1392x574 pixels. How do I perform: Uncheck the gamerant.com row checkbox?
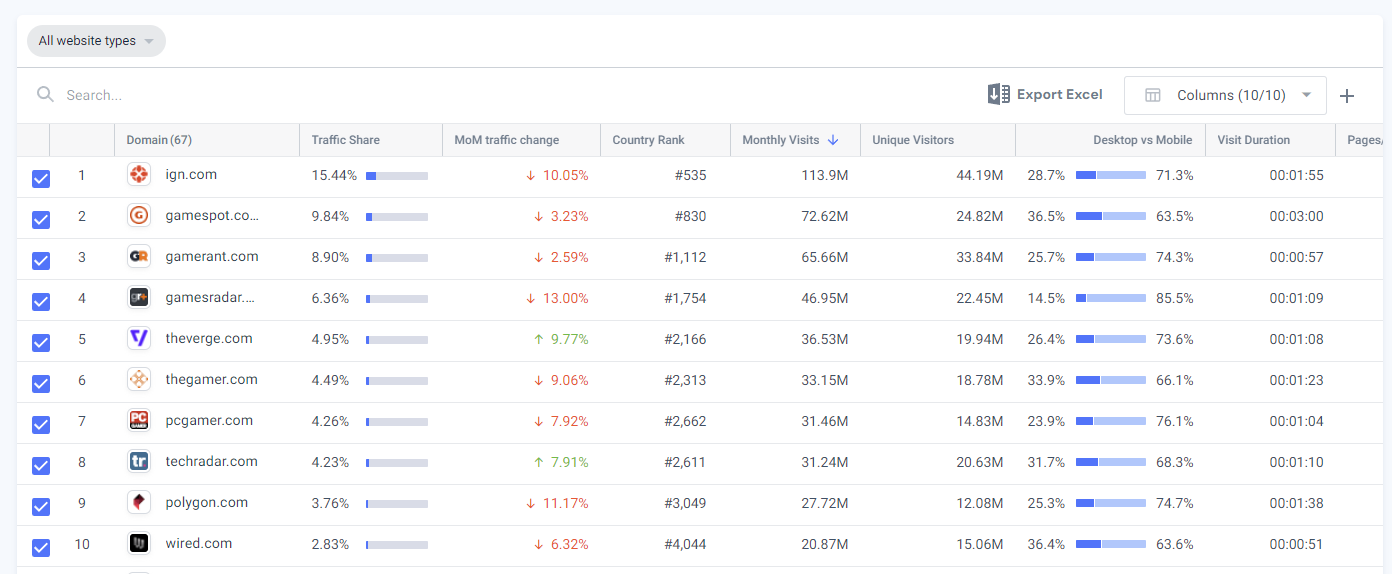pyautogui.click(x=41, y=261)
